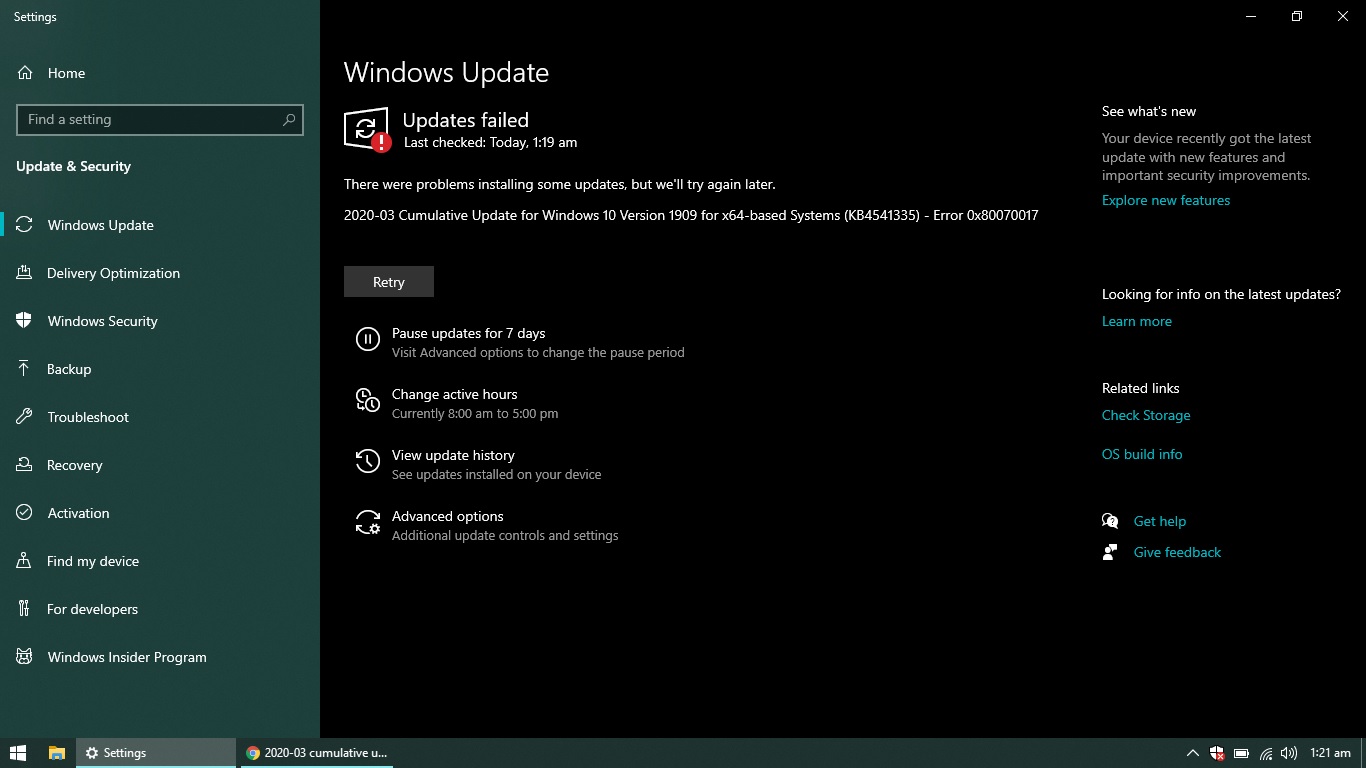Click the Get help link

[x=1160, y=521]
